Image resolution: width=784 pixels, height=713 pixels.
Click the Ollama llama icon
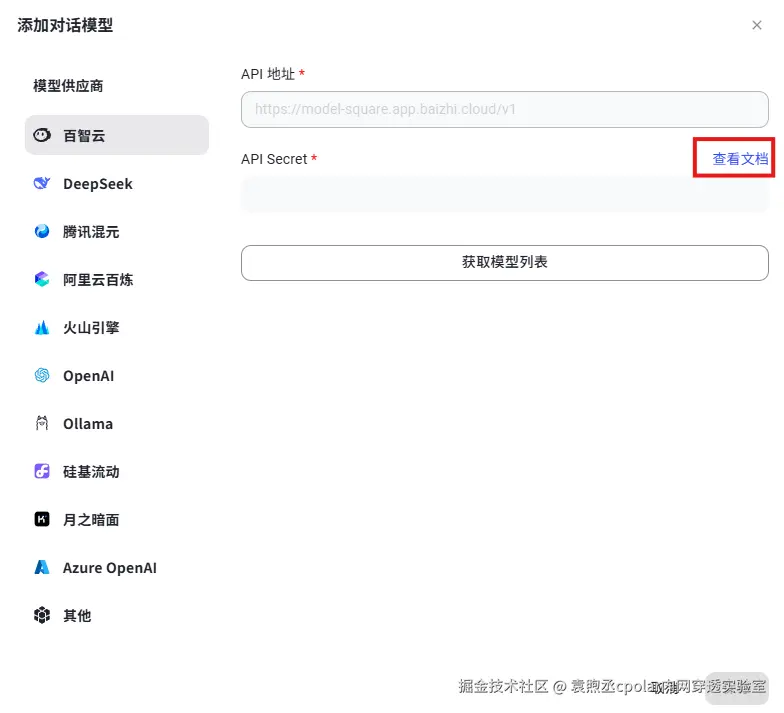[42, 423]
